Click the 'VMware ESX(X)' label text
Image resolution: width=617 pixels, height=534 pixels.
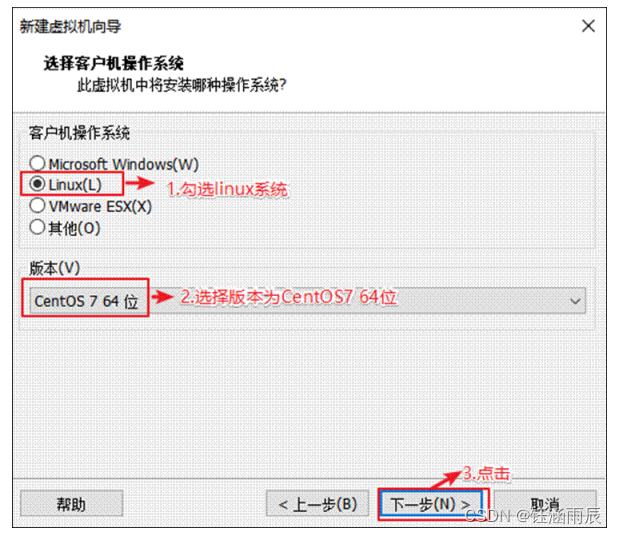pyautogui.click(x=100, y=206)
